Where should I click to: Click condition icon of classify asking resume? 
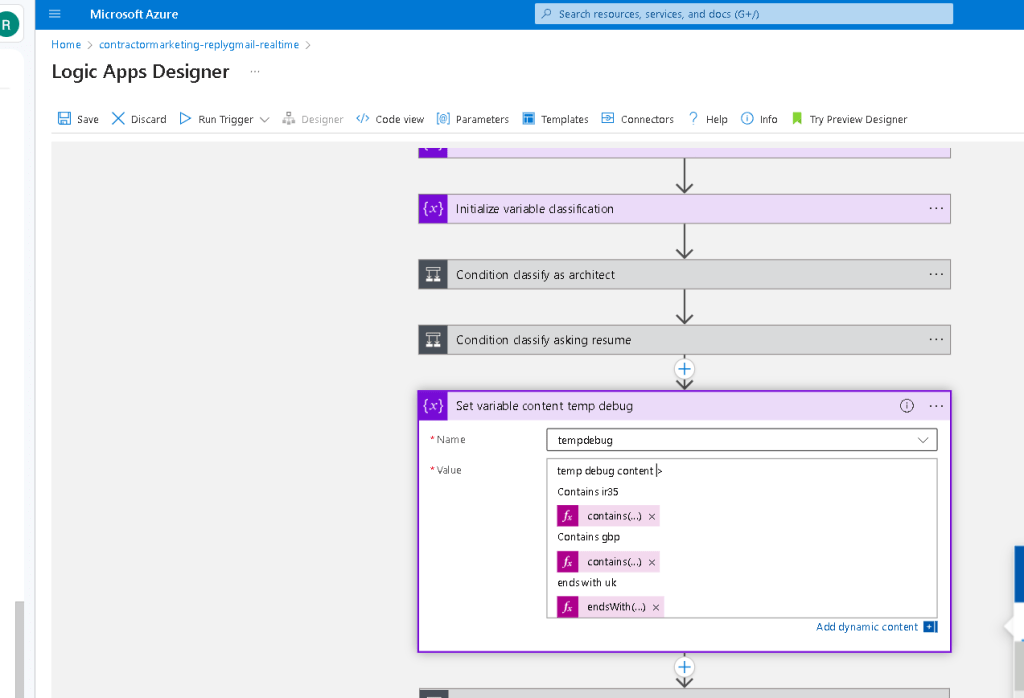click(x=433, y=340)
